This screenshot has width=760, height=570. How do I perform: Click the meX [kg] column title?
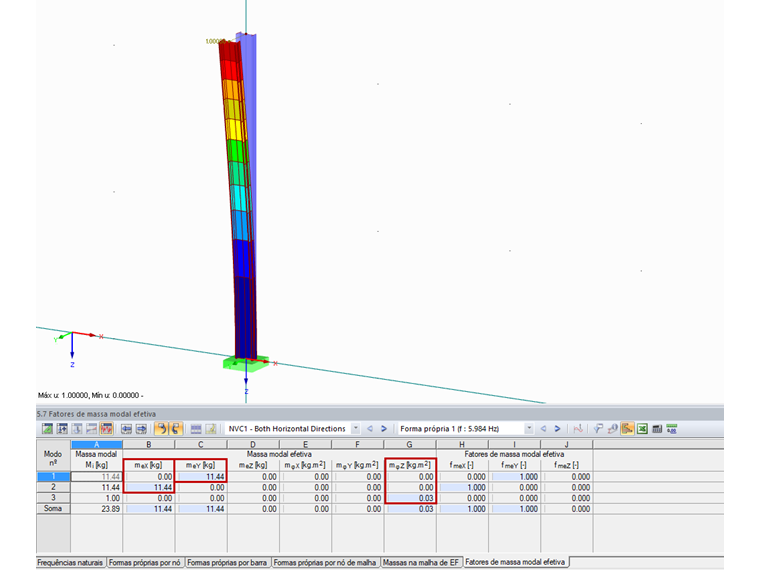[148, 465]
